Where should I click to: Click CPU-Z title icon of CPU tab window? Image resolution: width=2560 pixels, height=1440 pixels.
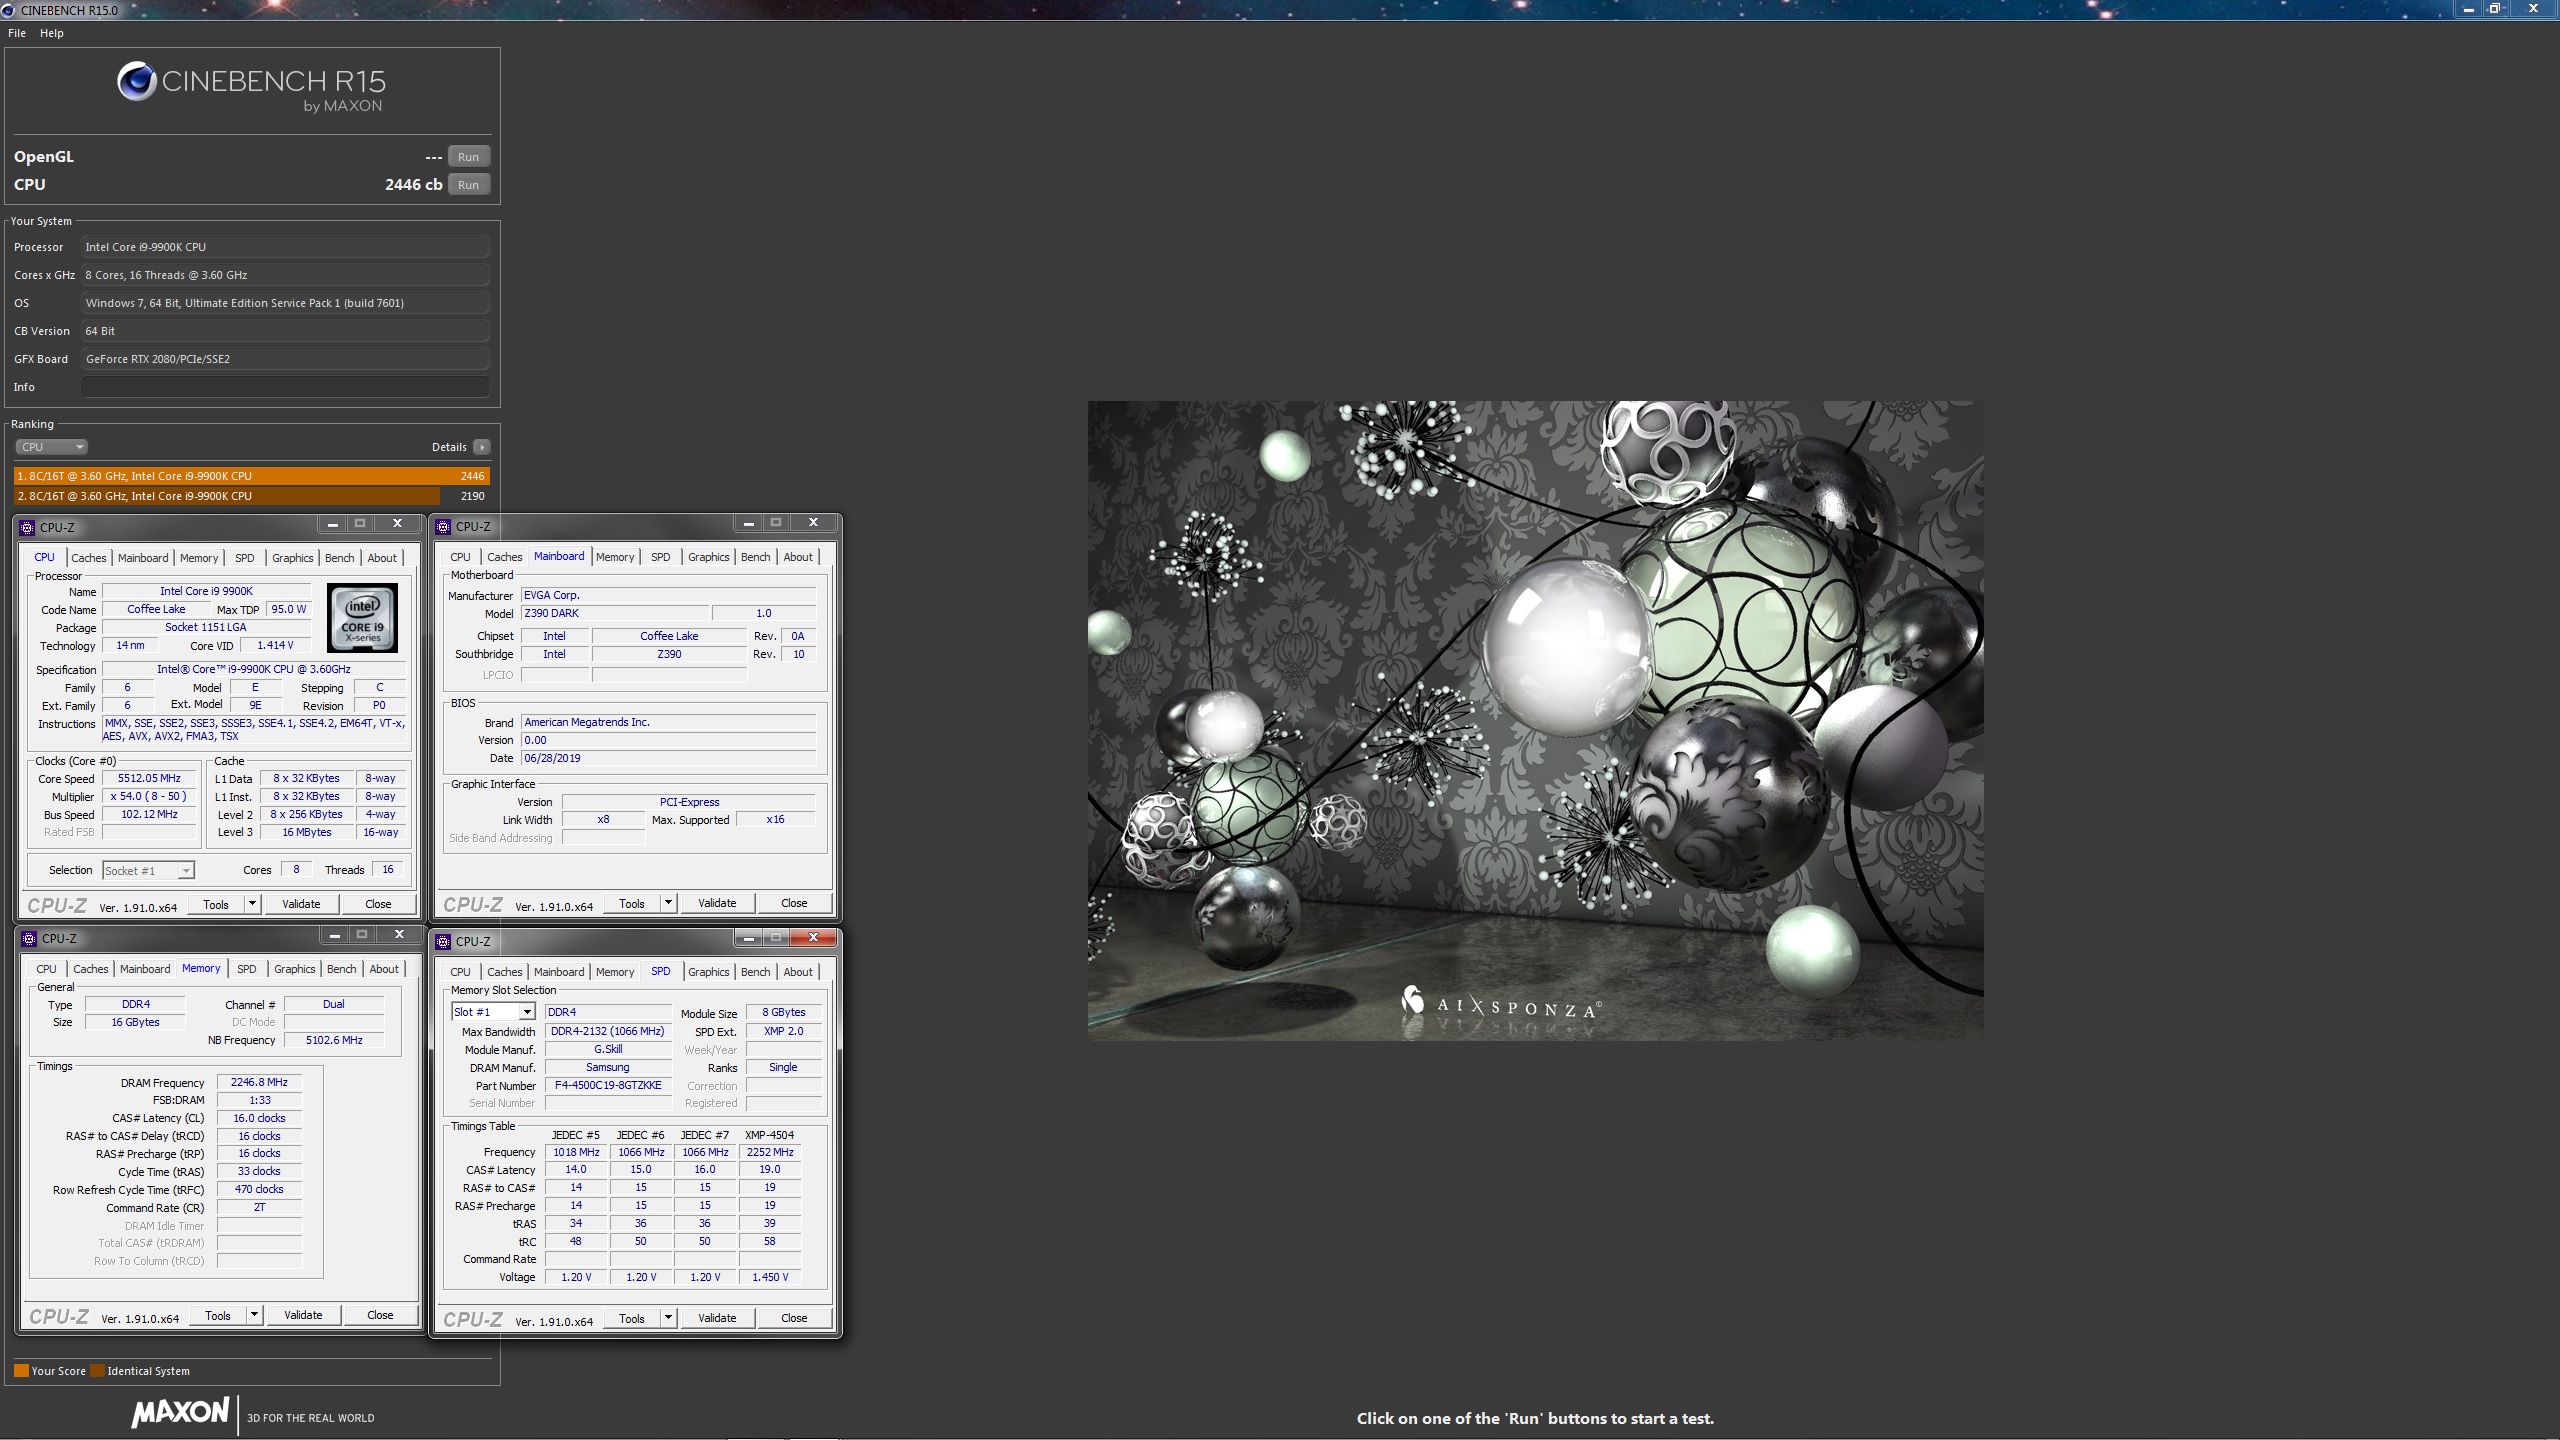click(28, 528)
